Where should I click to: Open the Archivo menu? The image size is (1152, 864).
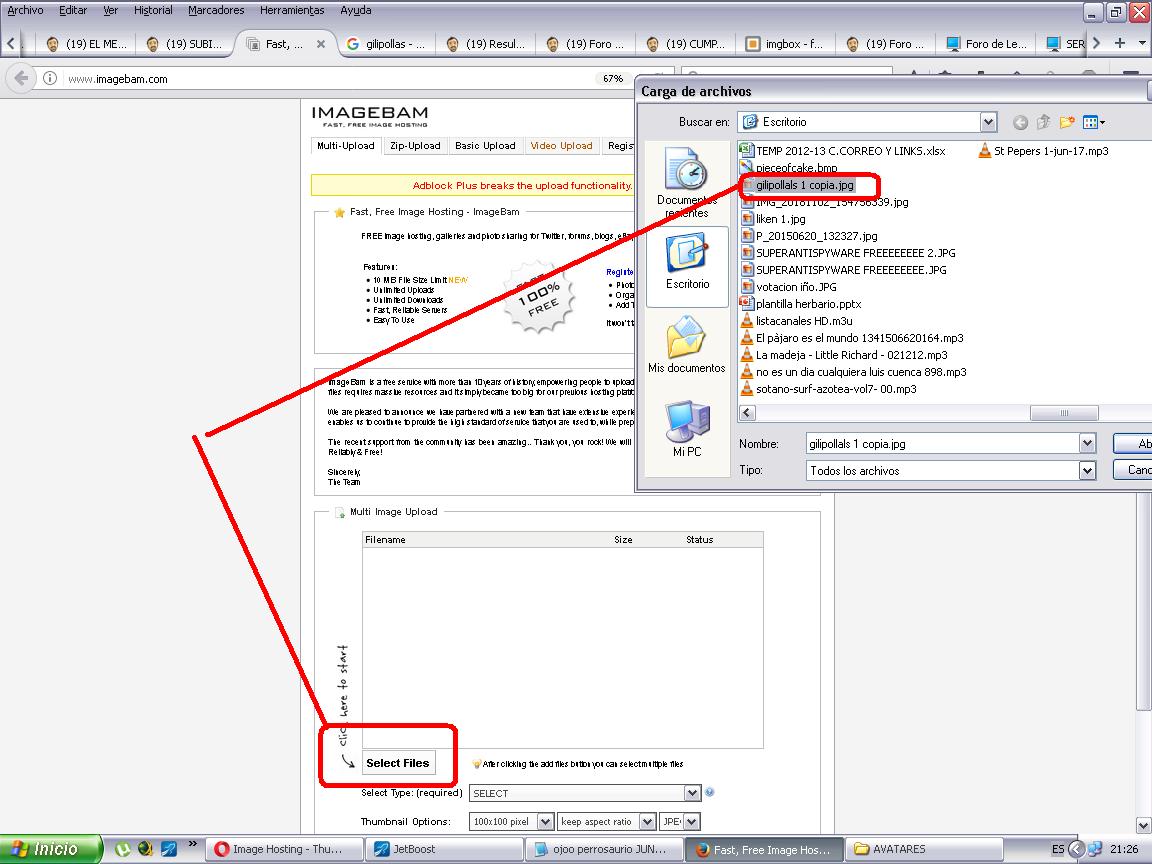click(x=25, y=10)
